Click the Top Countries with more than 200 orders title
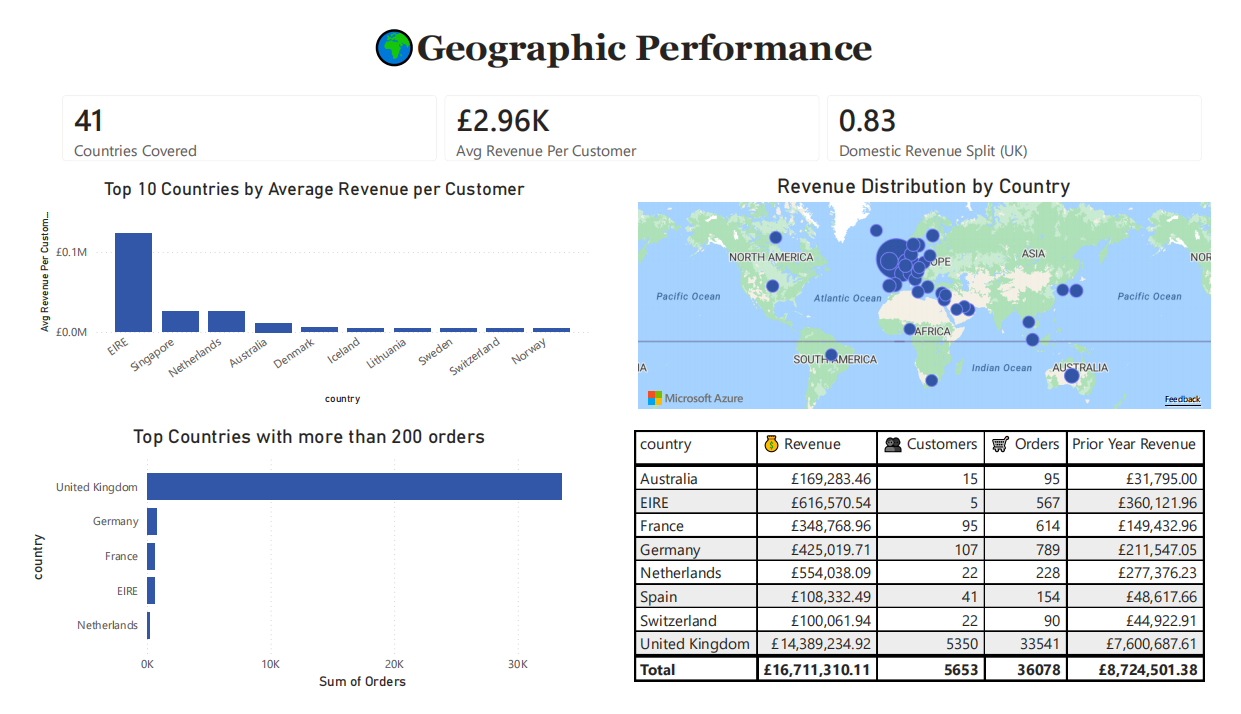Screen dimensions: 1241x714 pyautogui.click(x=309, y=437)
